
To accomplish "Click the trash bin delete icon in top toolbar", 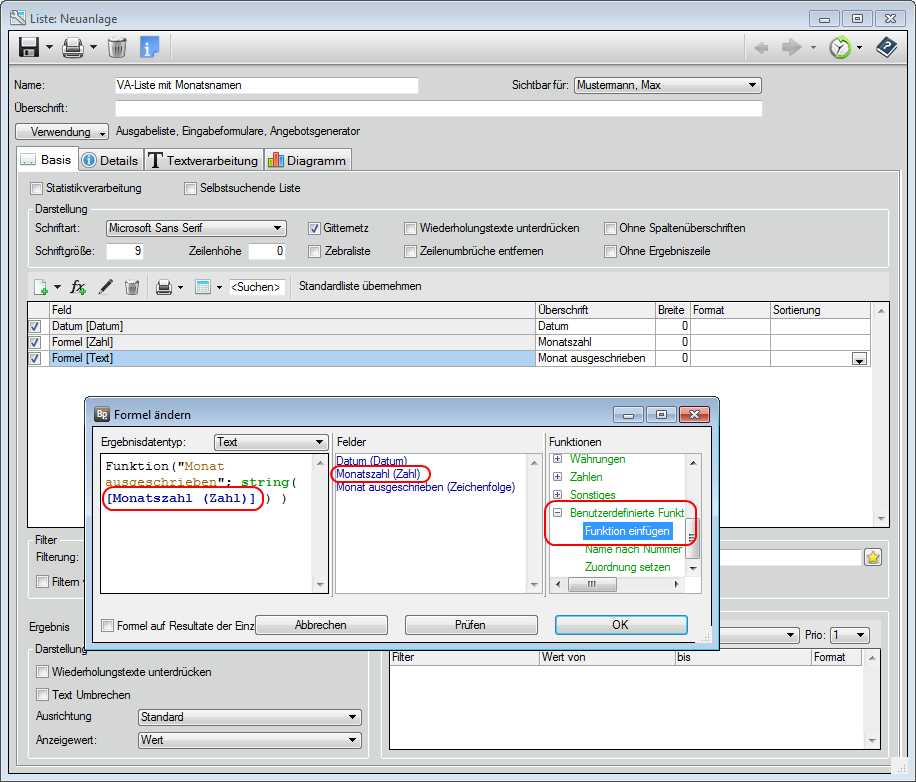I will click(x=117, y=47).
